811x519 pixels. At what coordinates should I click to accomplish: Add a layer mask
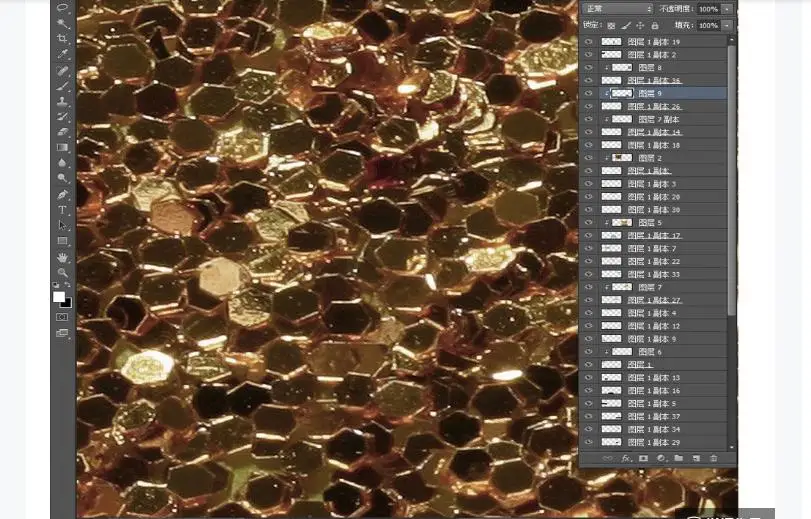click(x=643, y=458)
